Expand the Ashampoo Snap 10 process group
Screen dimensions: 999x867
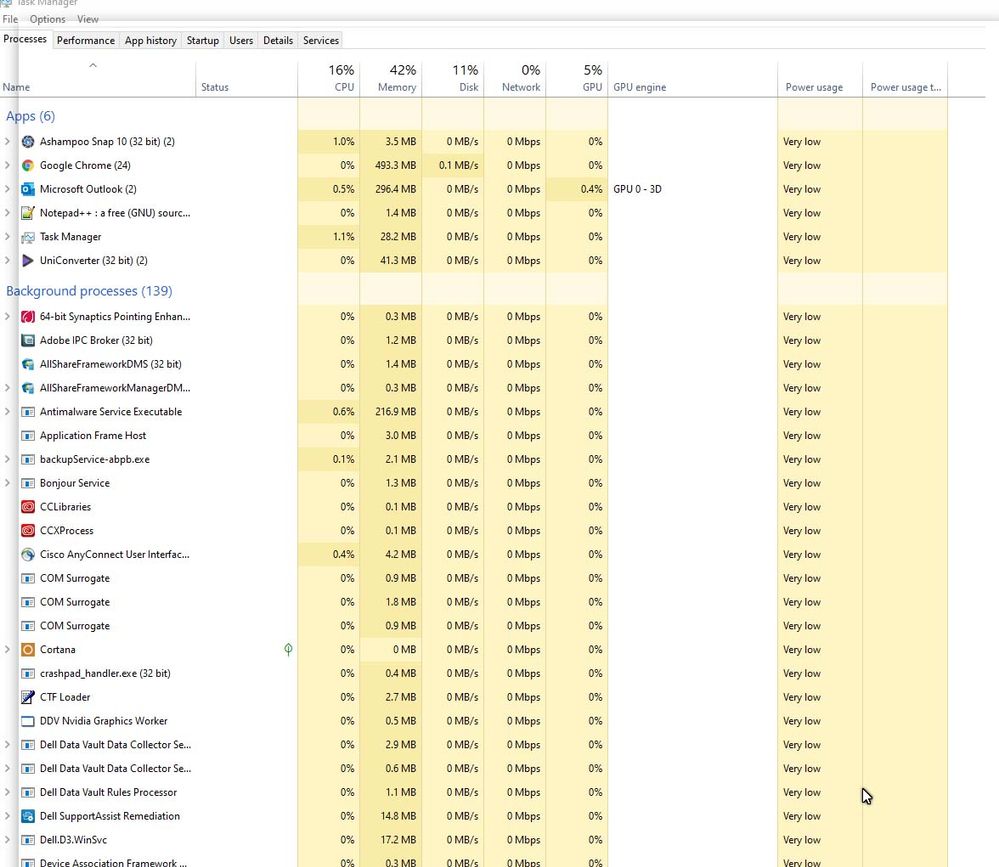(7, 141)
